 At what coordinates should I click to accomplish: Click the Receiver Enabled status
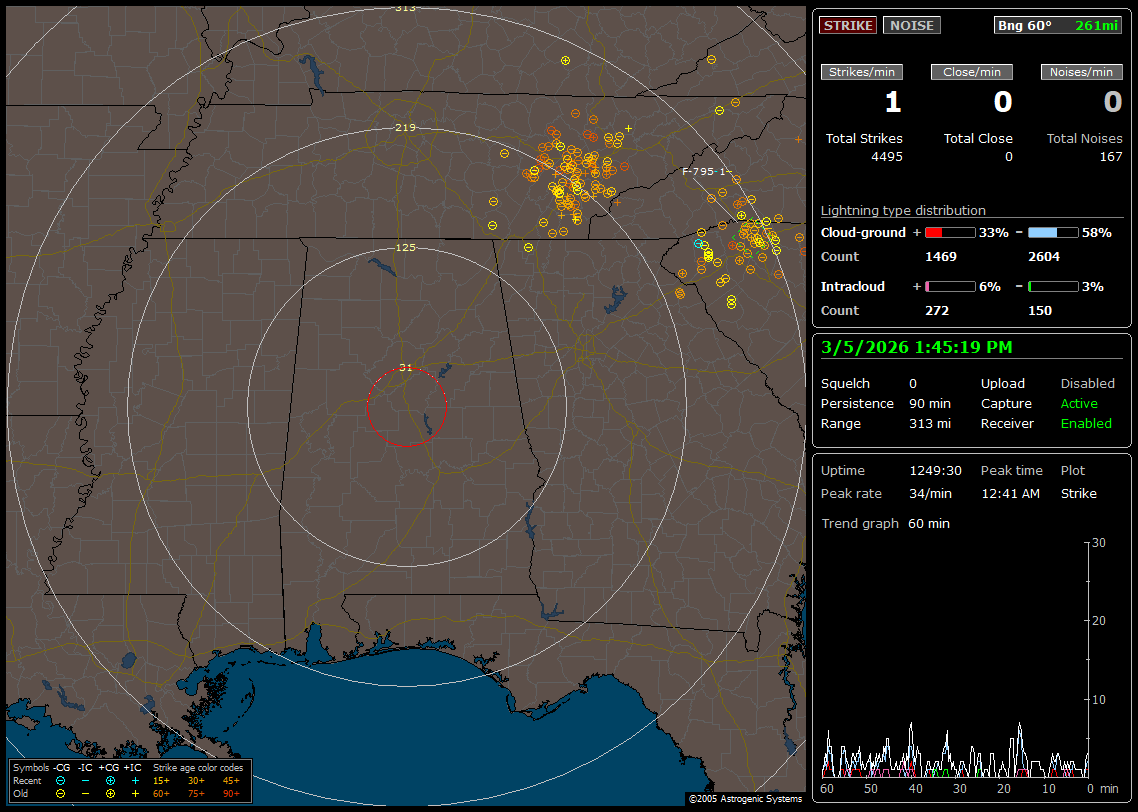1086,424
